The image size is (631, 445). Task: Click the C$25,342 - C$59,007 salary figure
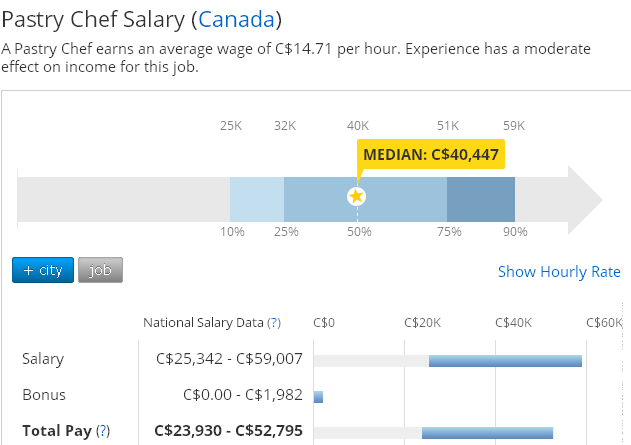coord(230,359)
